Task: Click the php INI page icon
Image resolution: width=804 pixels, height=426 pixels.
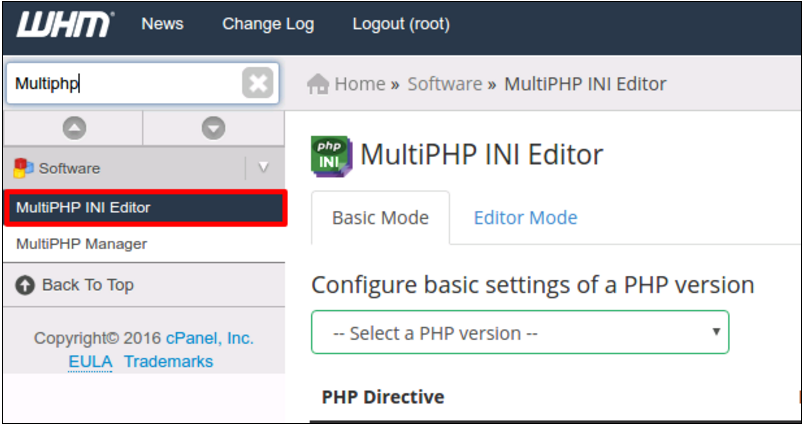Action: pyautogui.click(x=331, y=156)
